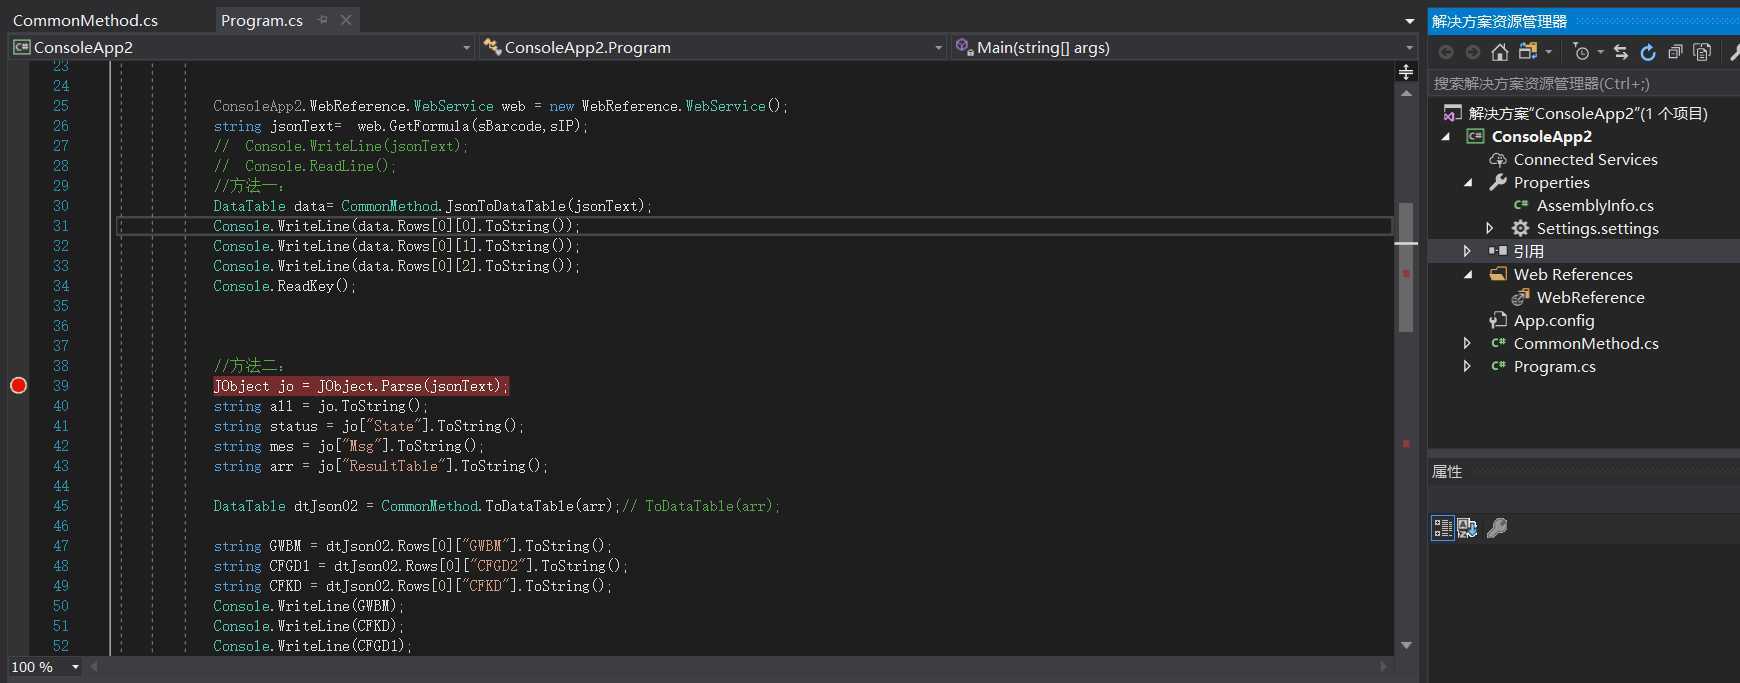Select the ConsoleApp2 project in Solution Explorer

pos(1542,137)
